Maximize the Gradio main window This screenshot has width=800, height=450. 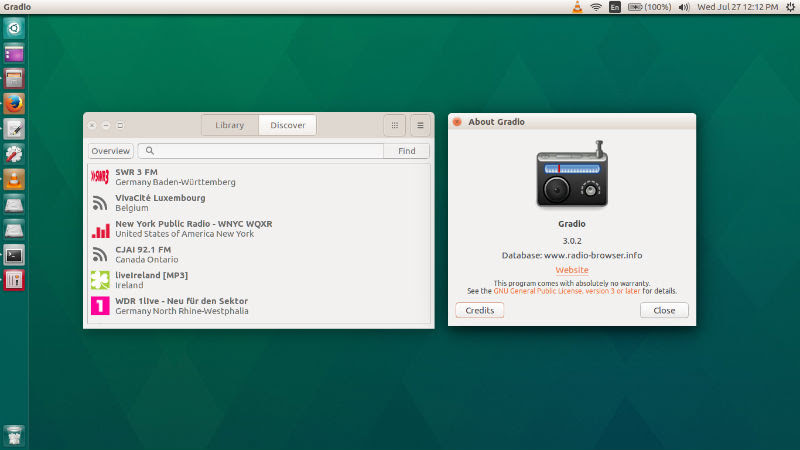click(120, 125)
